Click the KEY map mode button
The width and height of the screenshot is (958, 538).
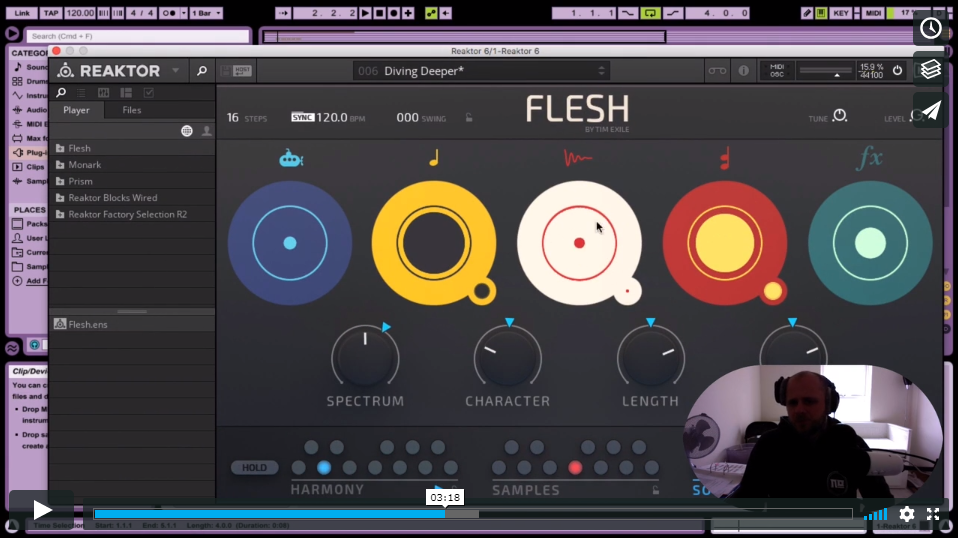pyautogui.click(x=841, y=13)
